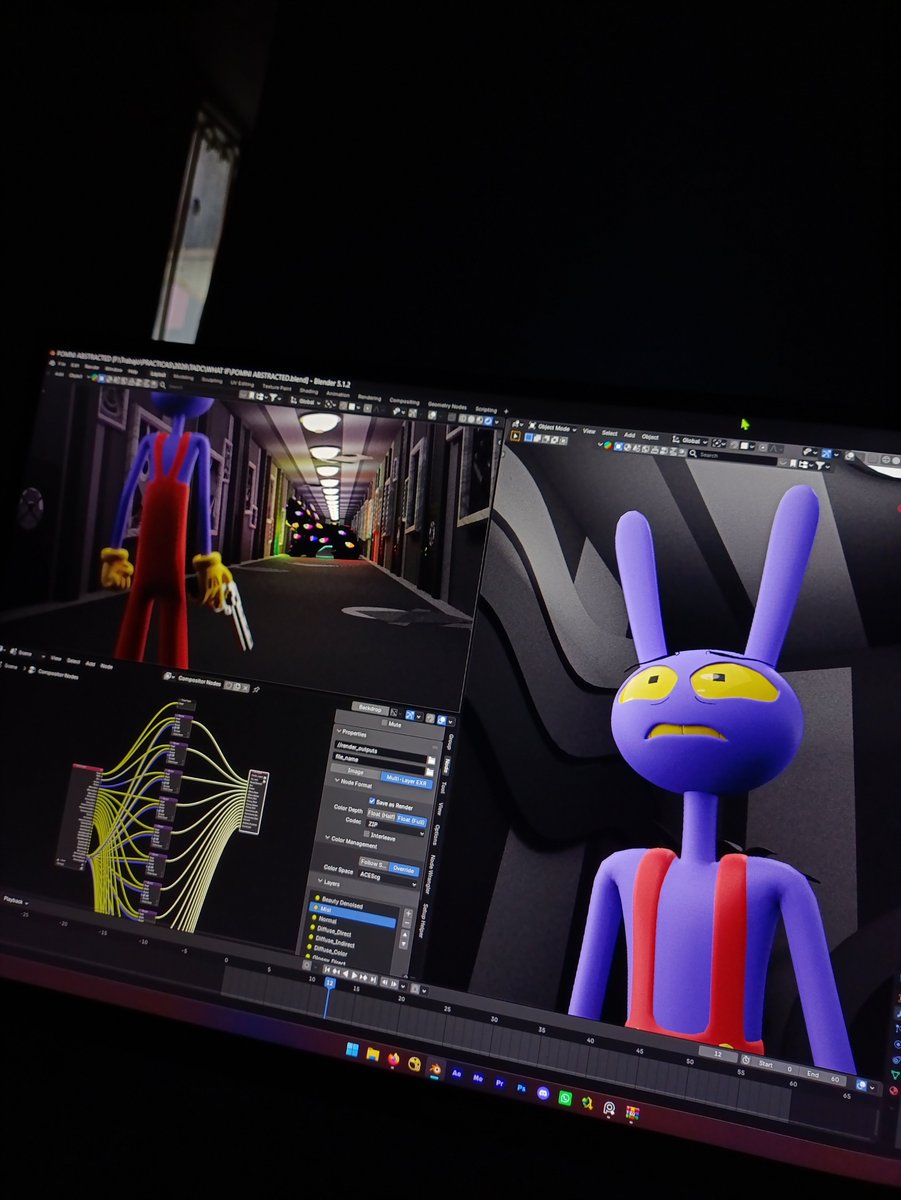Select Float (Half) color depth
Image resolution: width=901 pixels, height=1200 pixels.
point(381,814)
